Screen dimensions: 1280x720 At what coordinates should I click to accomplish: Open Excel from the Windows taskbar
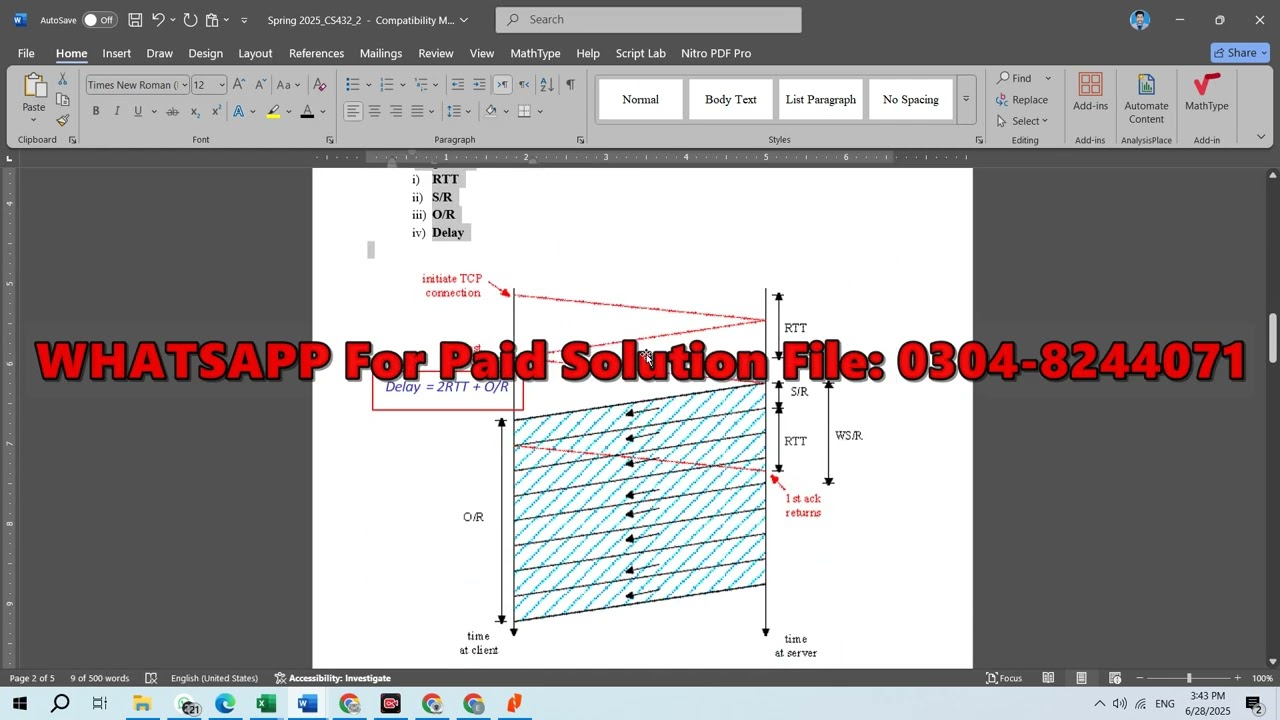(265, 704)
